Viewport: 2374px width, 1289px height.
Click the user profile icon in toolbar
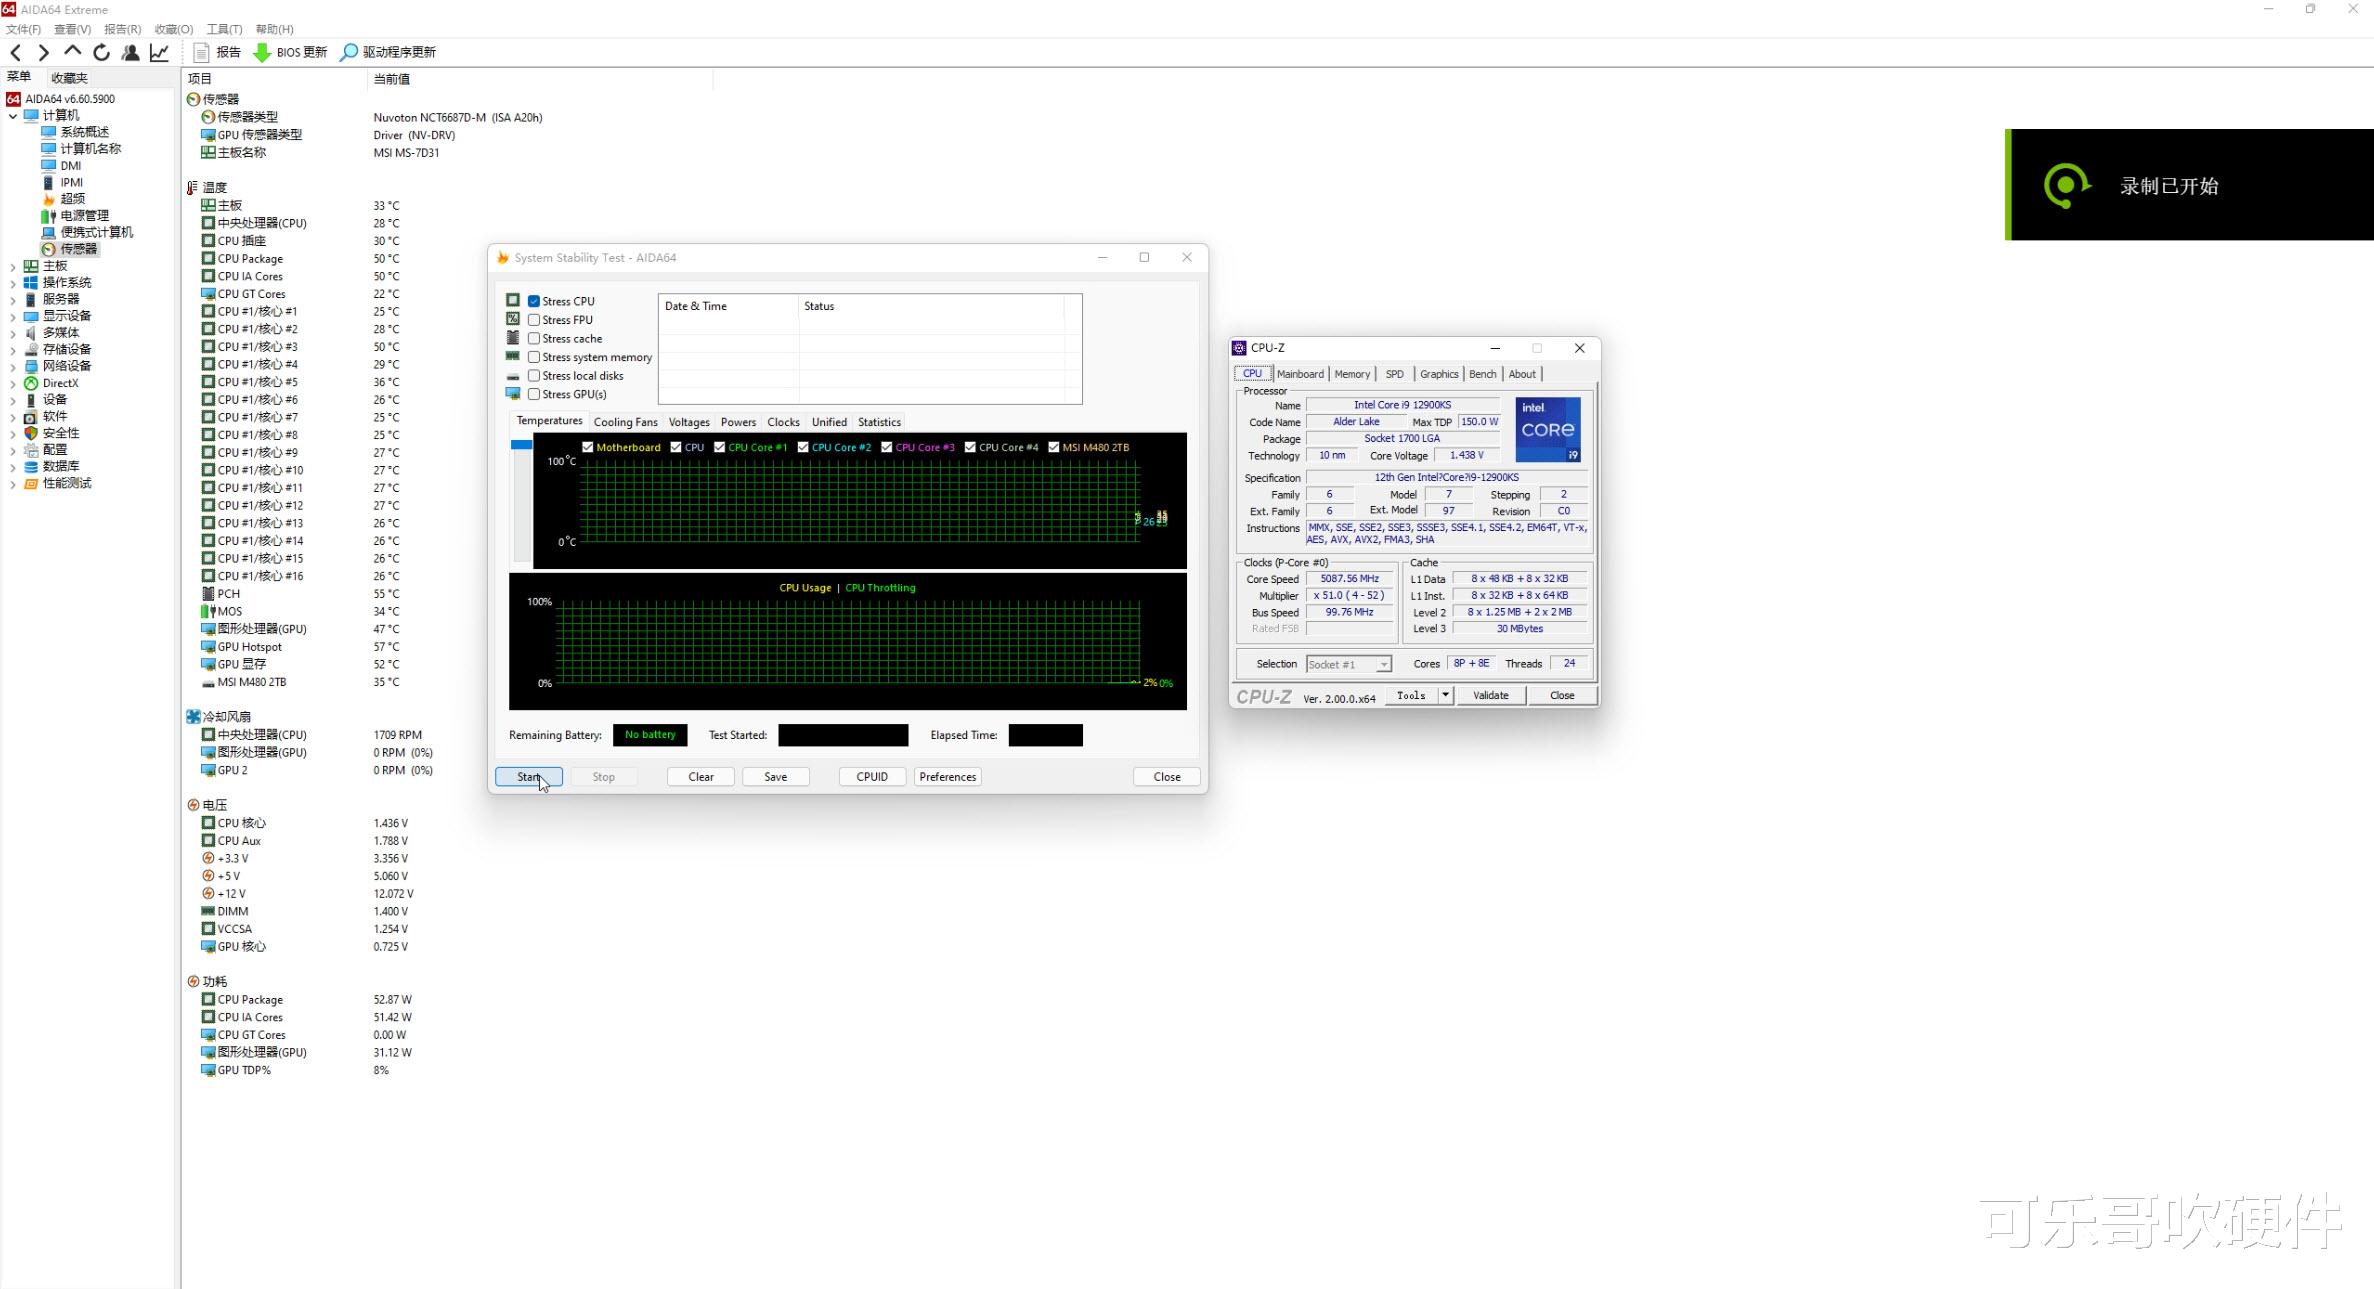[130, 52]
